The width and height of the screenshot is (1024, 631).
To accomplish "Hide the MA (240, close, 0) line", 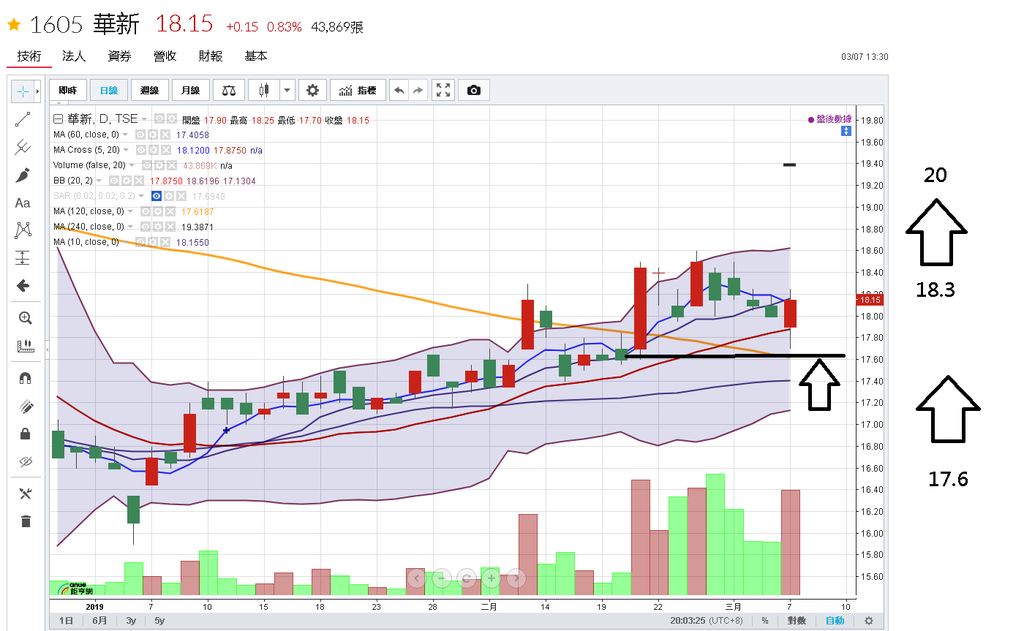I will (146, 227).
